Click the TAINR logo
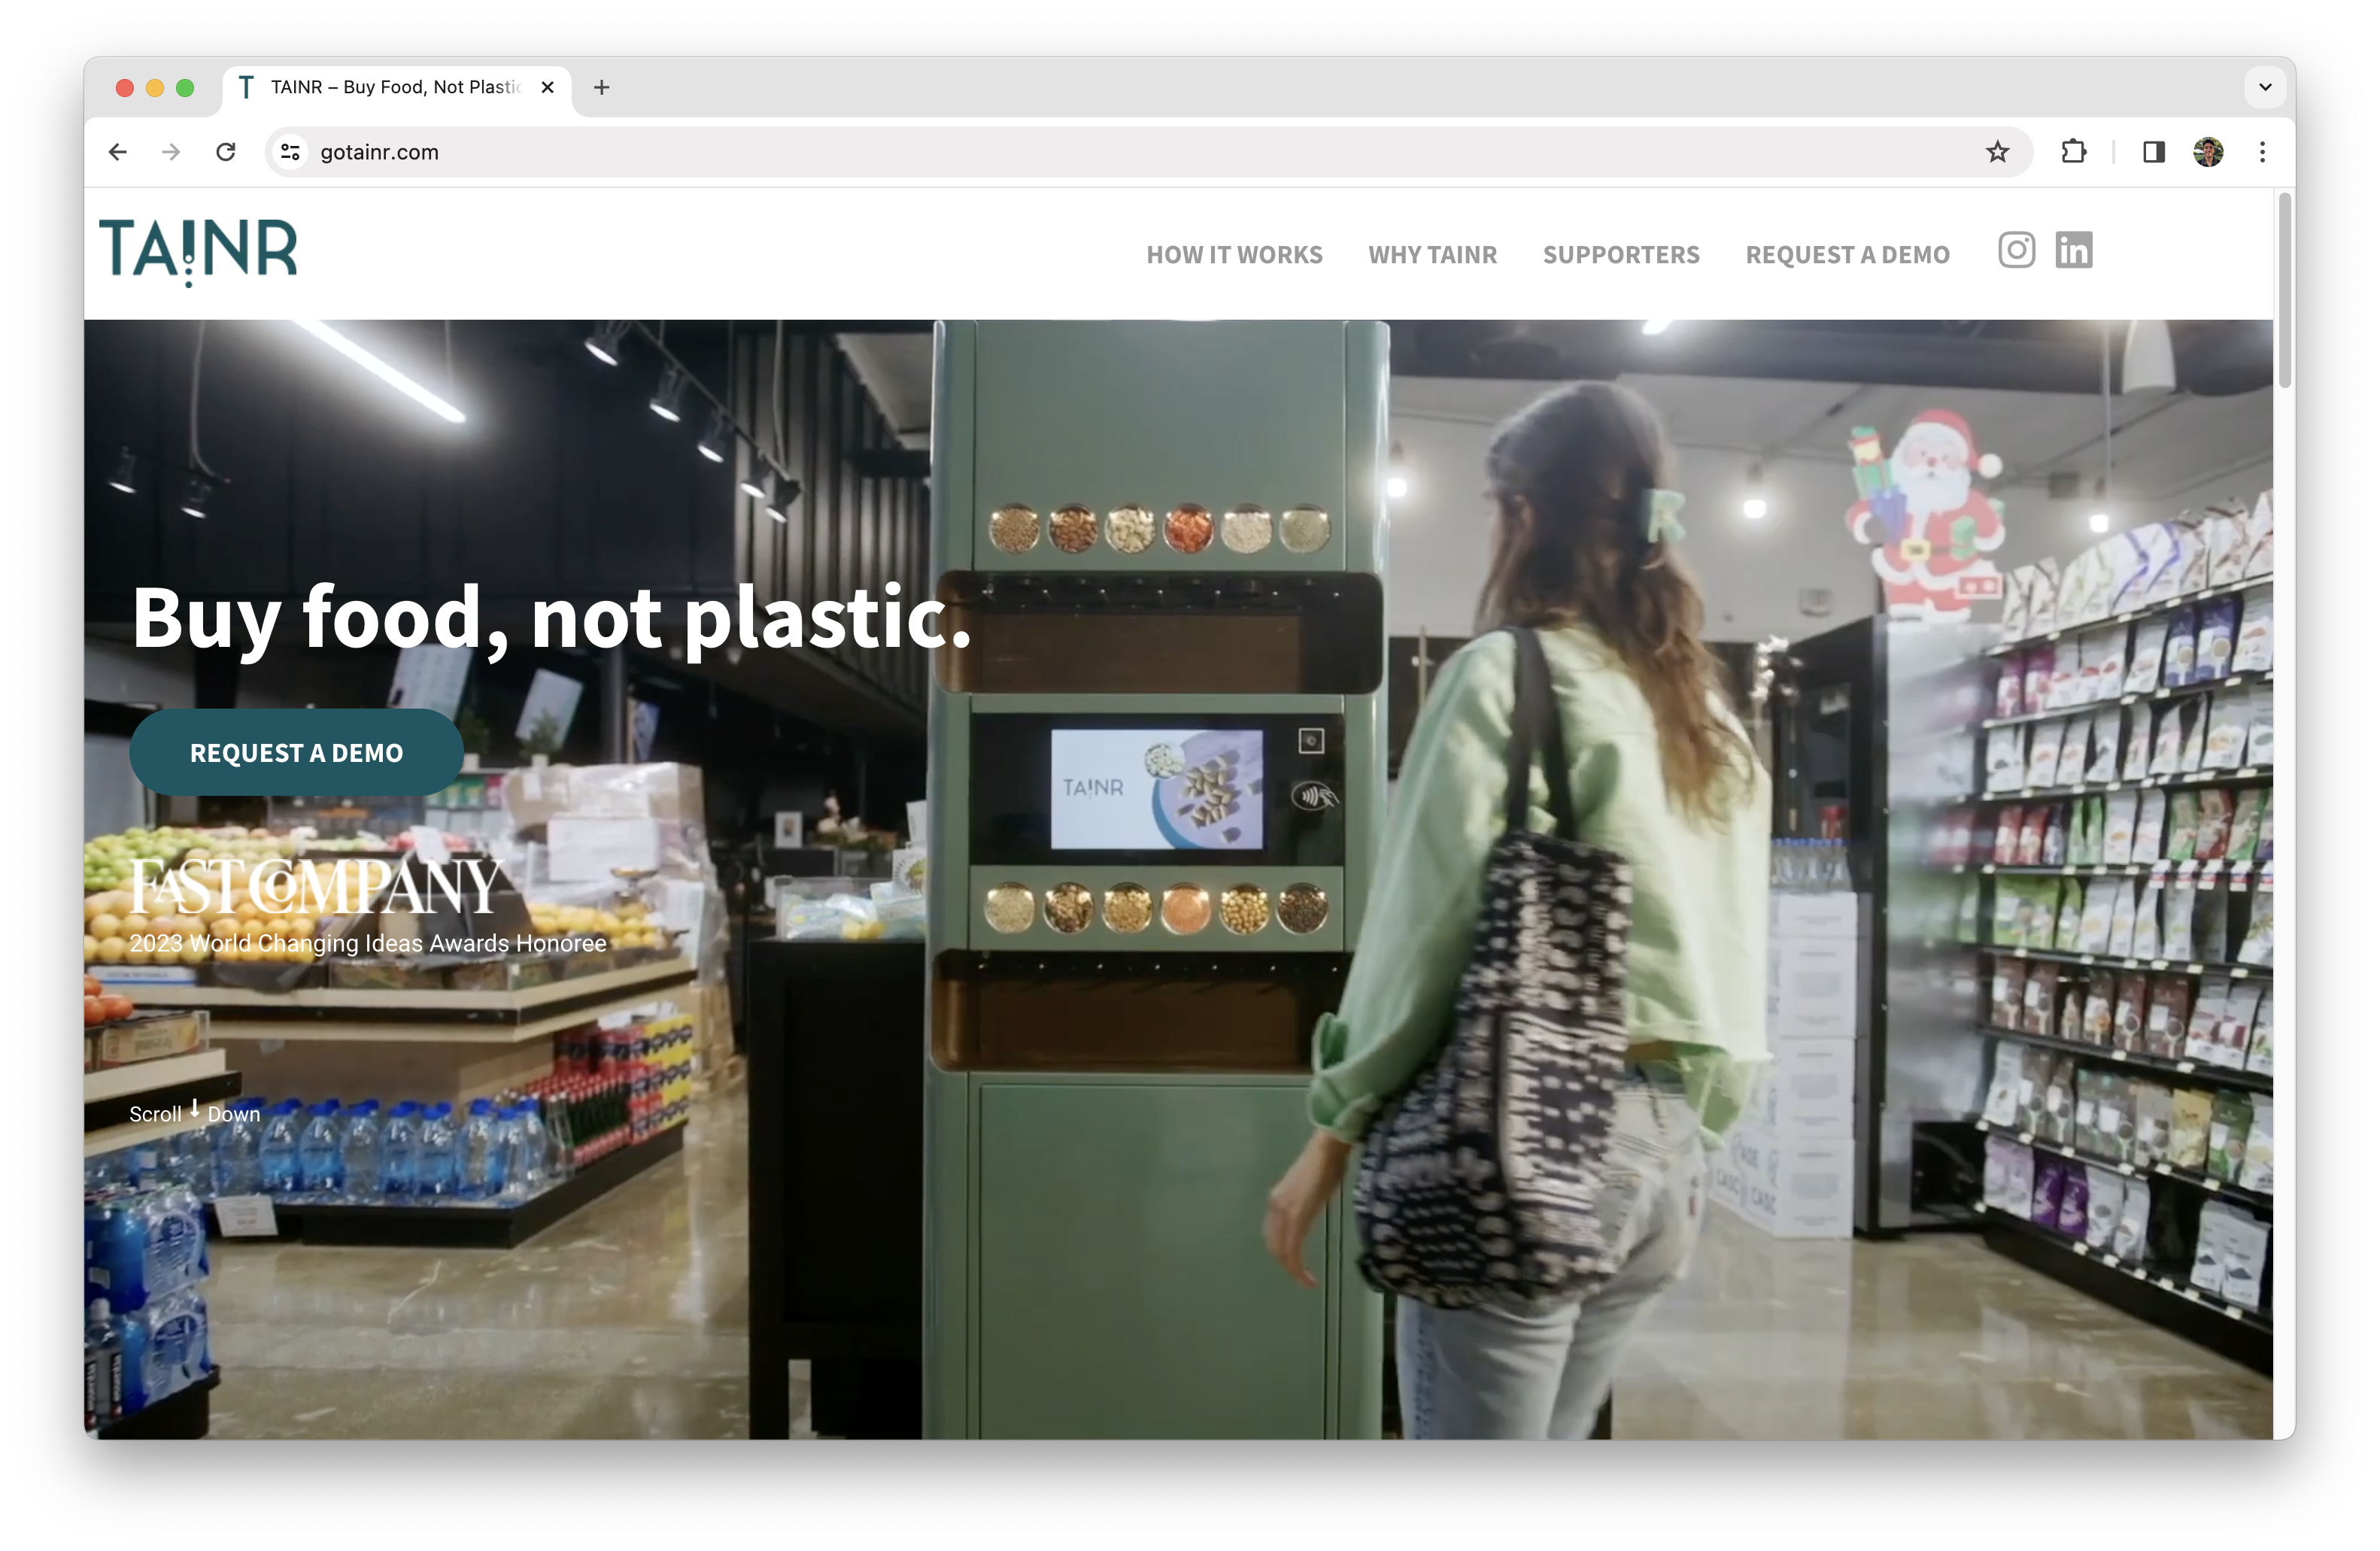 (198, 250)
